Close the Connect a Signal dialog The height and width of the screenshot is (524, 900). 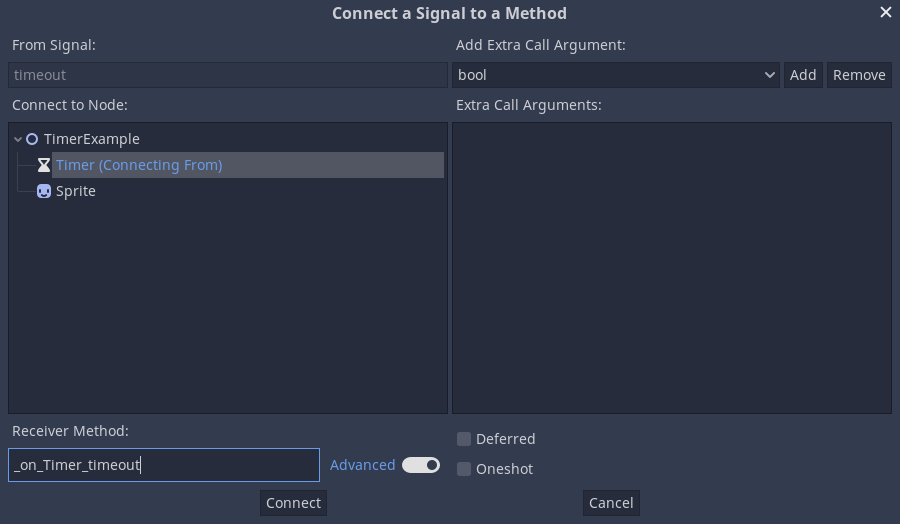click(x=885, y=13)
